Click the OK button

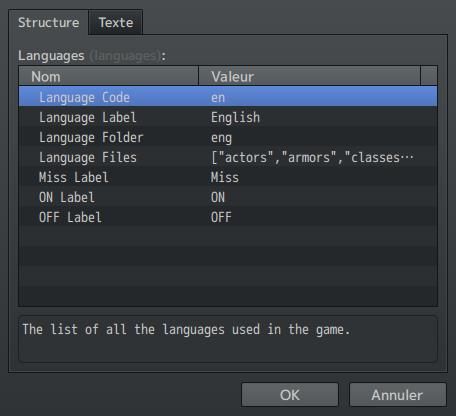(290, 395)
